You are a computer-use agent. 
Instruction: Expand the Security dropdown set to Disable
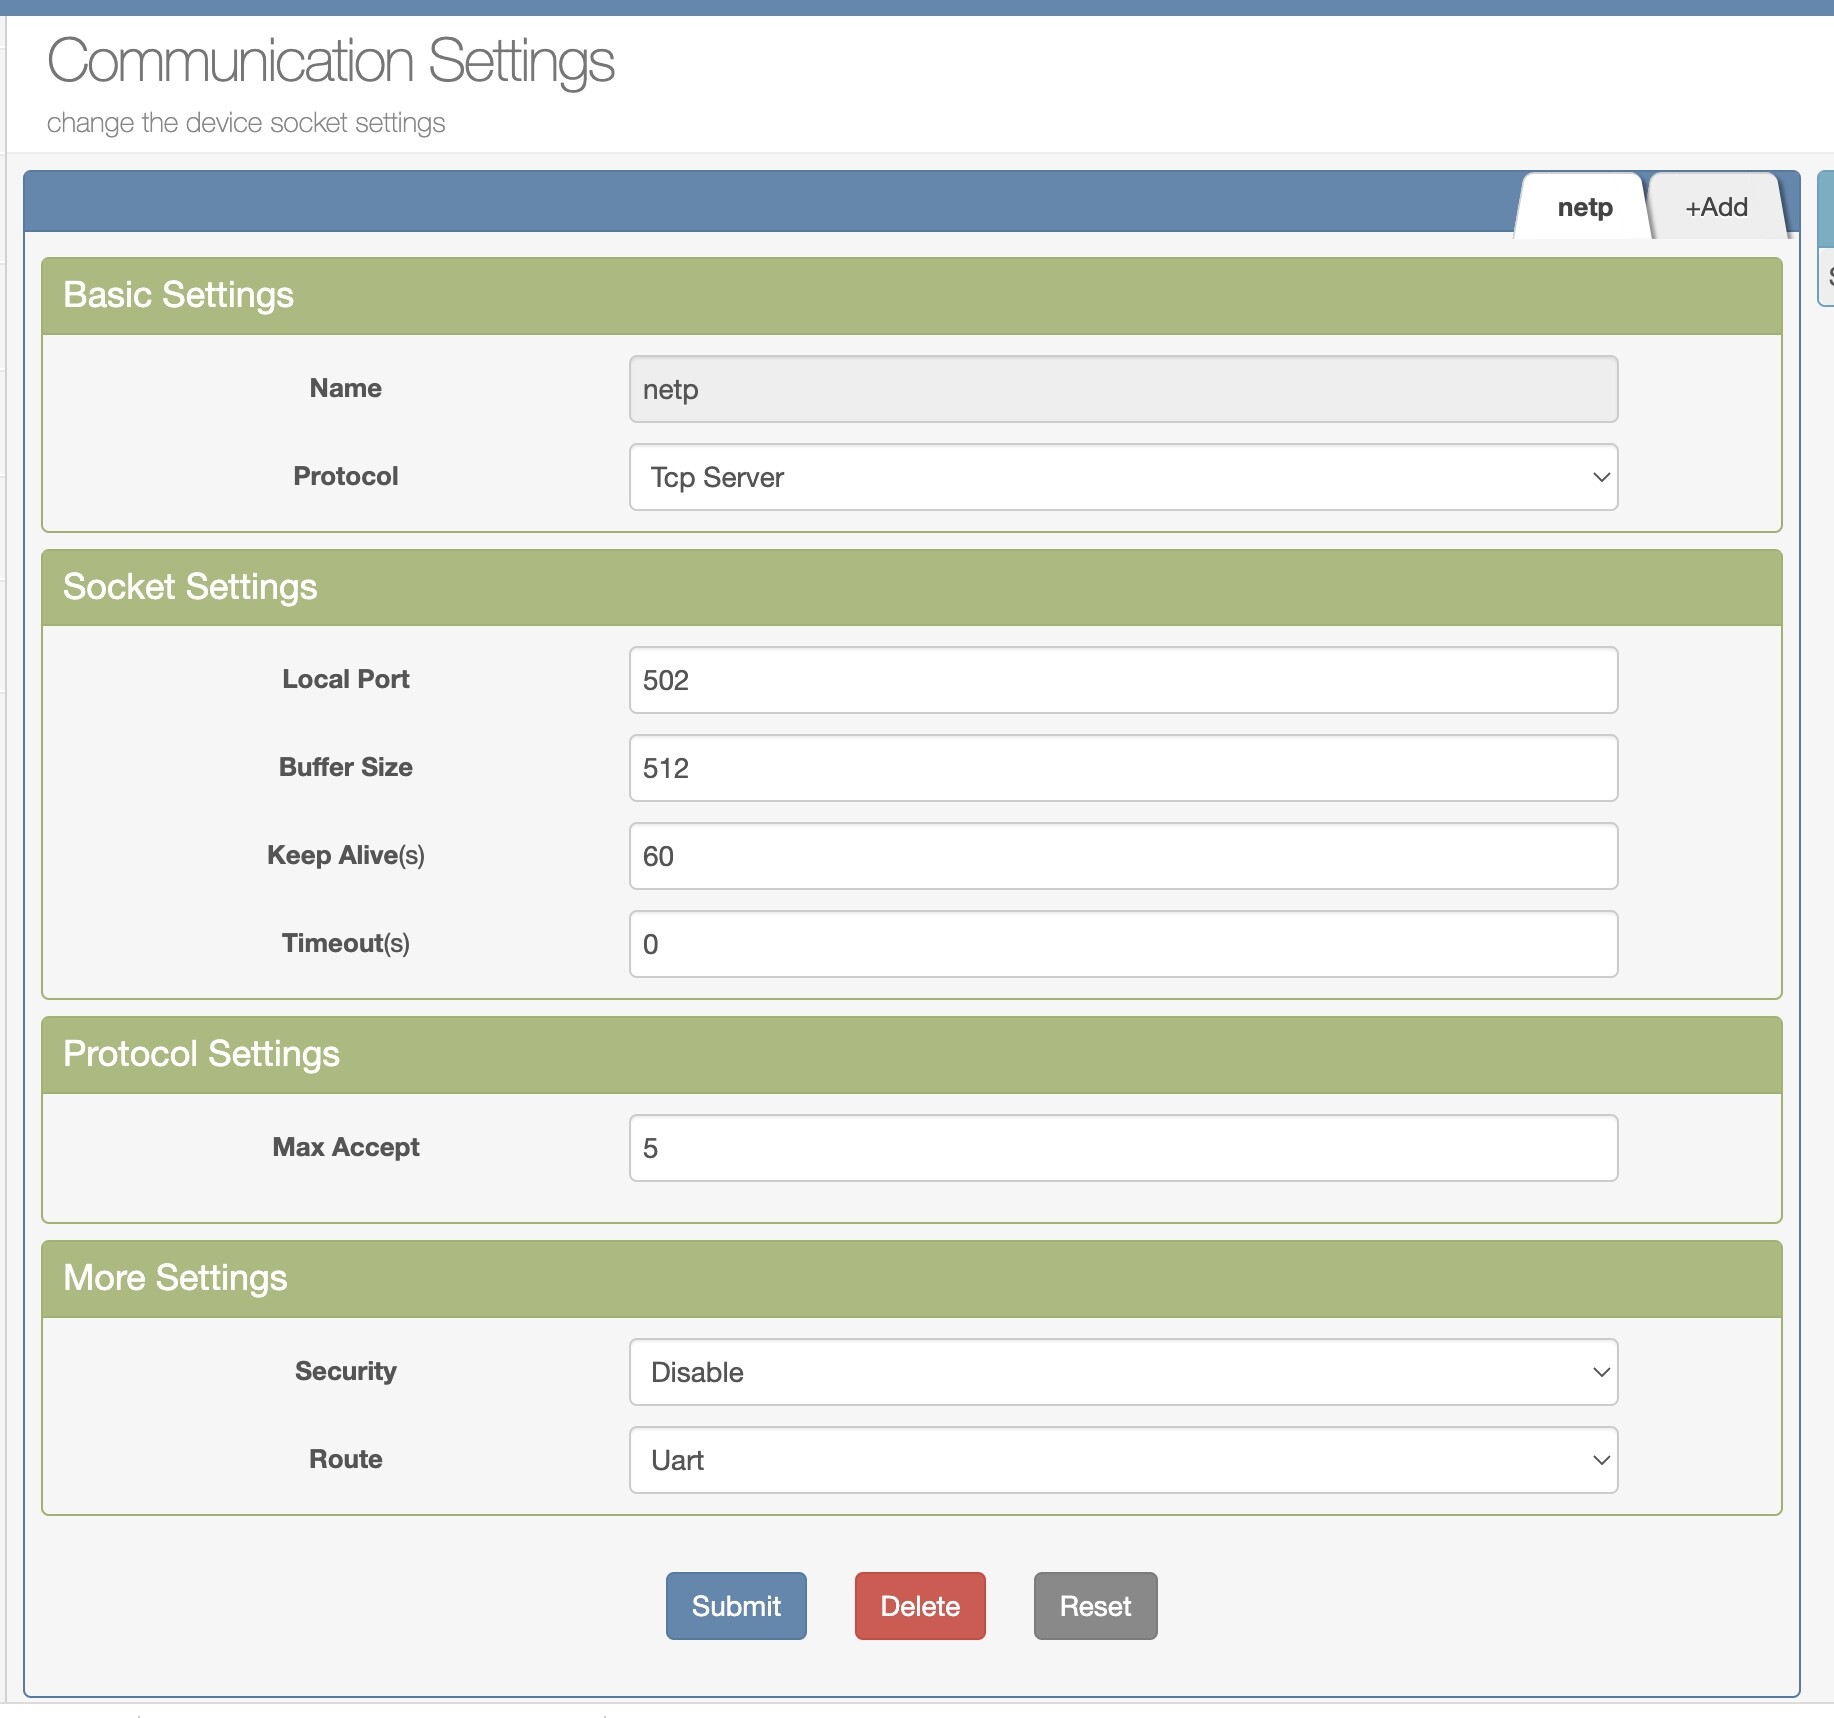[x=1123, y=1372]
